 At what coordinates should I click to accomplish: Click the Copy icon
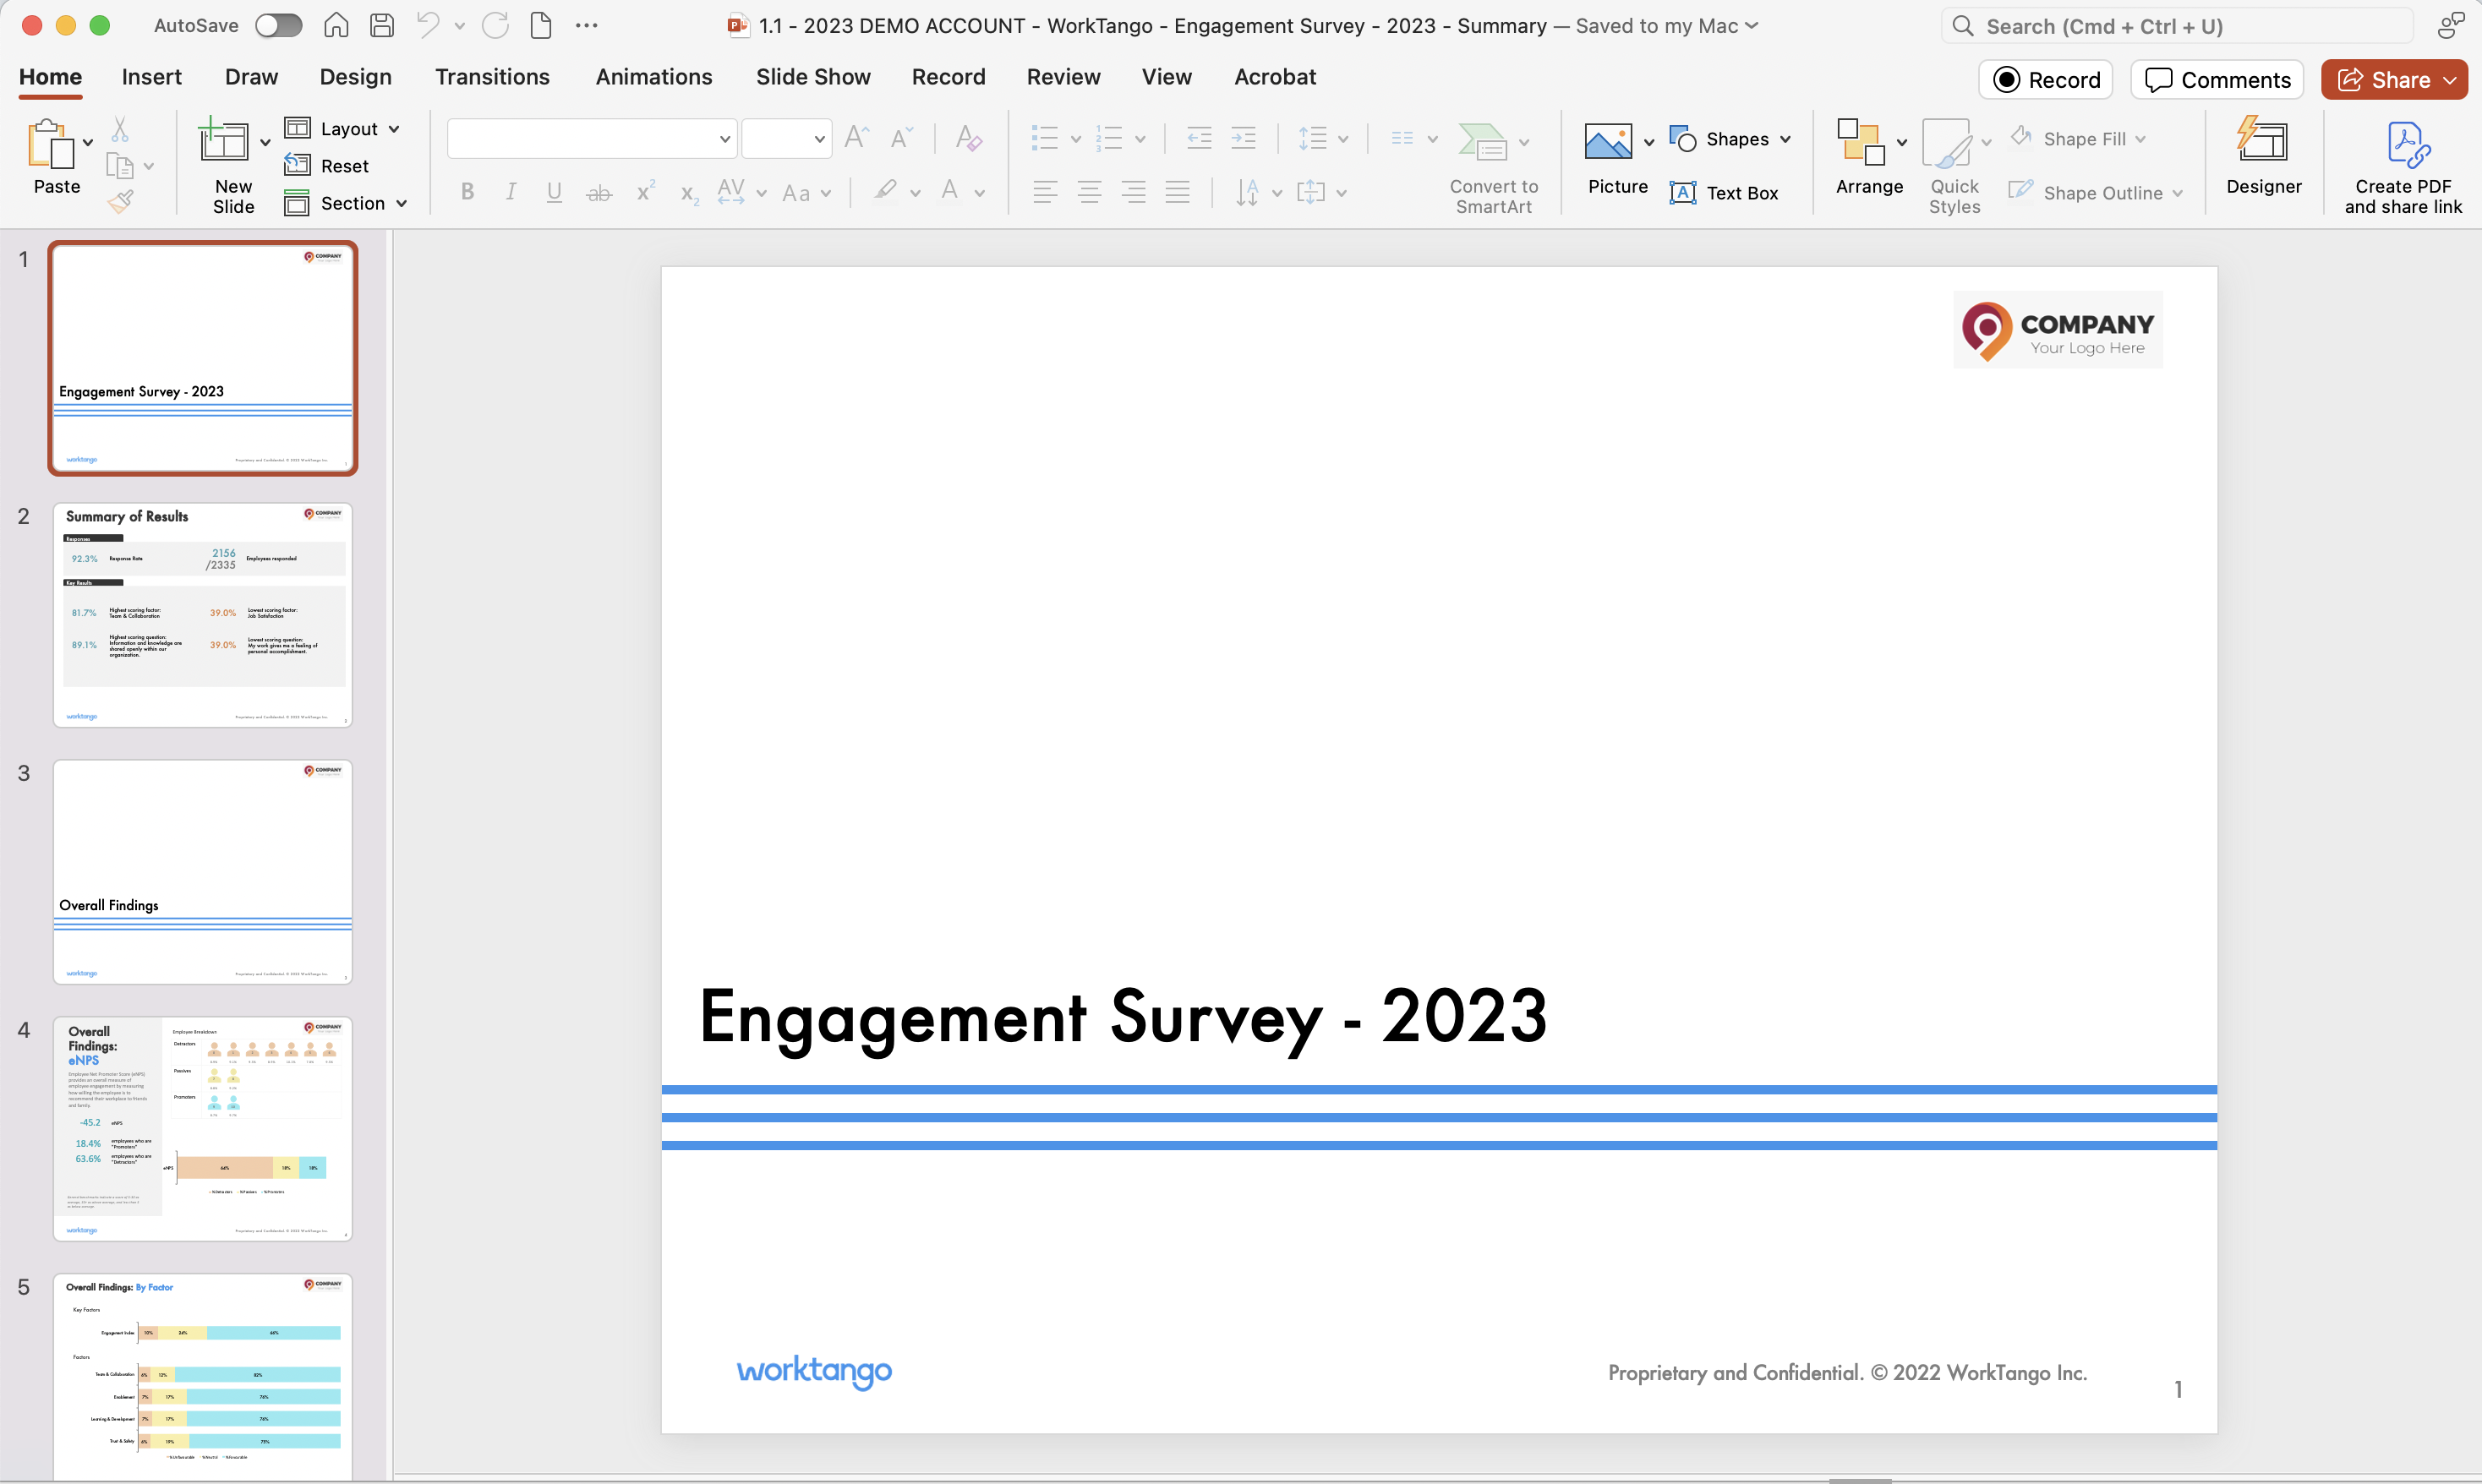tap(120, 166)
